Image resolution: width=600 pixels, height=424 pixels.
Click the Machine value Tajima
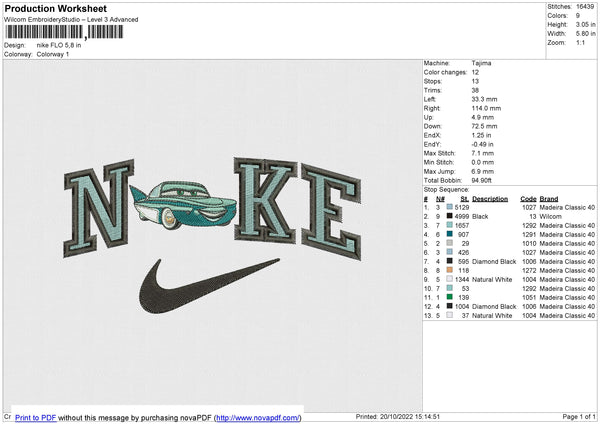click(x=481, y=63)
